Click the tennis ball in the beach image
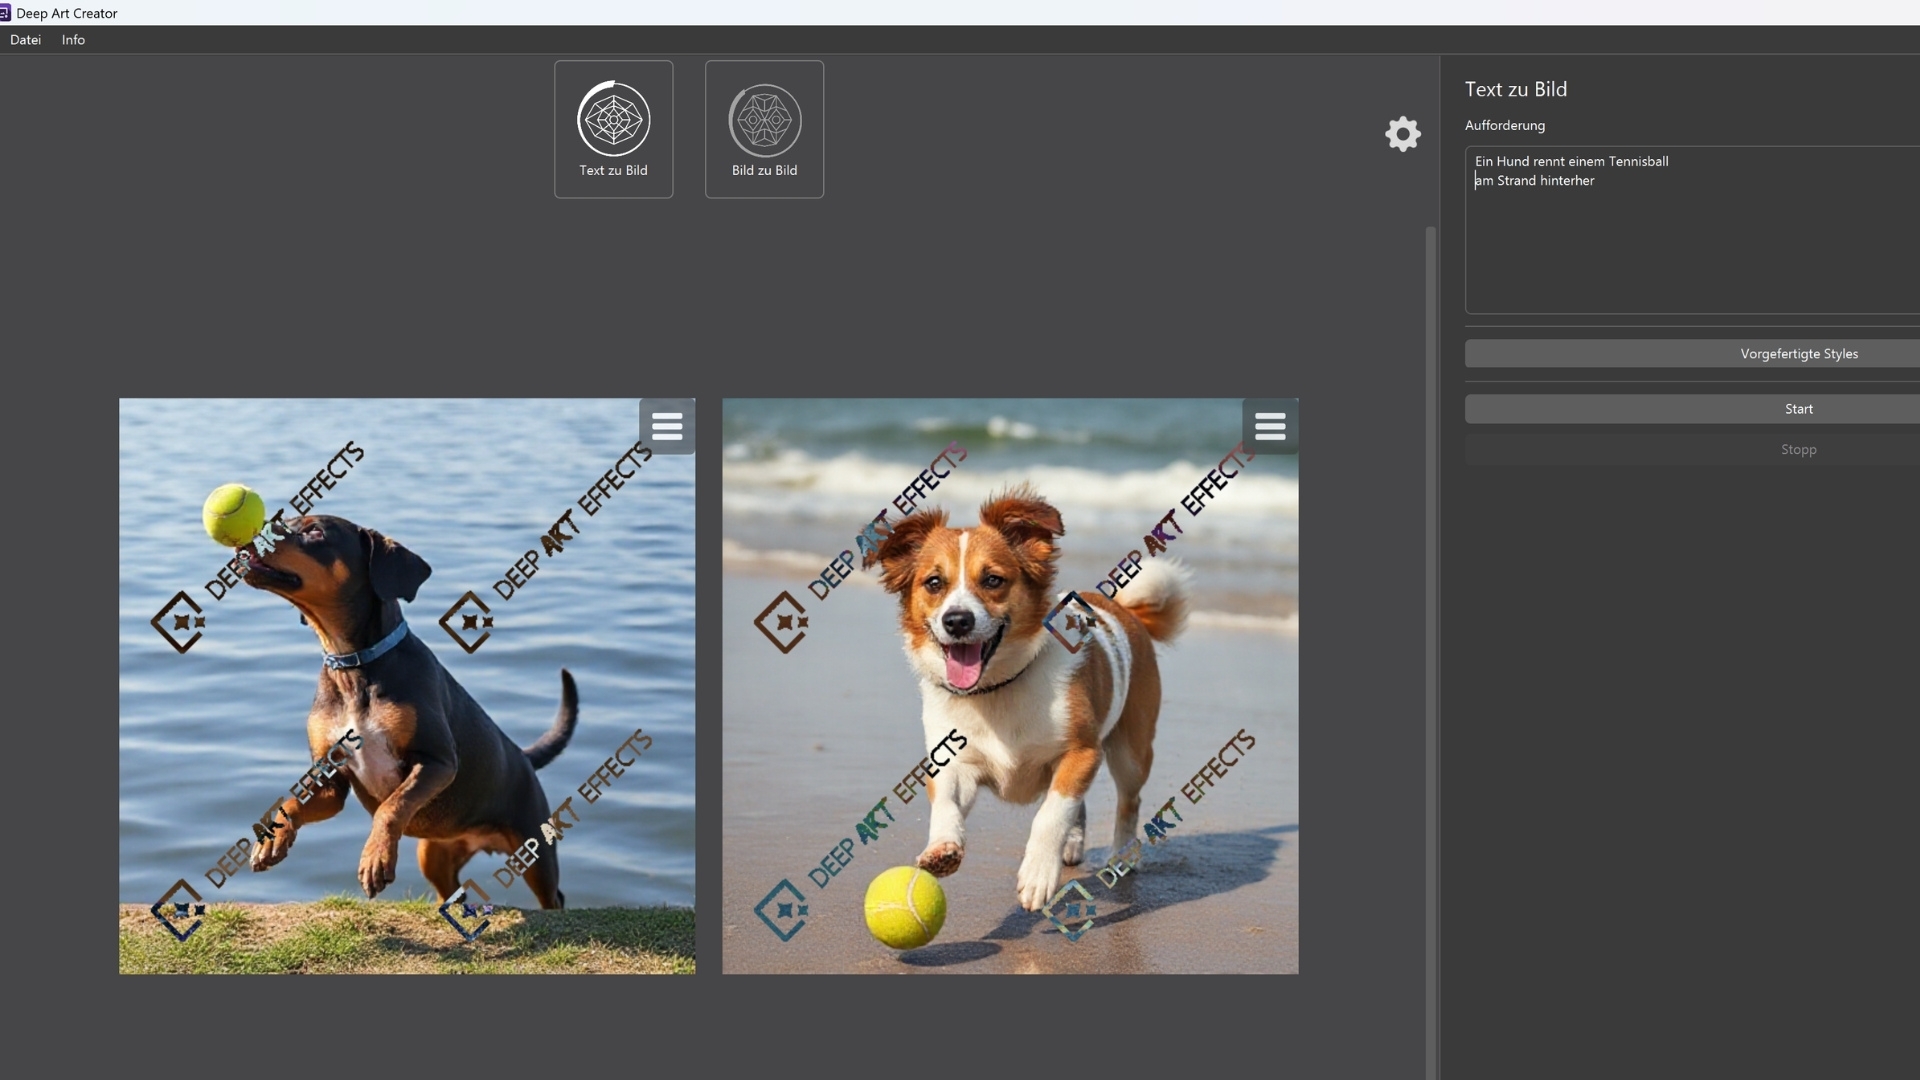 [904, 907]
